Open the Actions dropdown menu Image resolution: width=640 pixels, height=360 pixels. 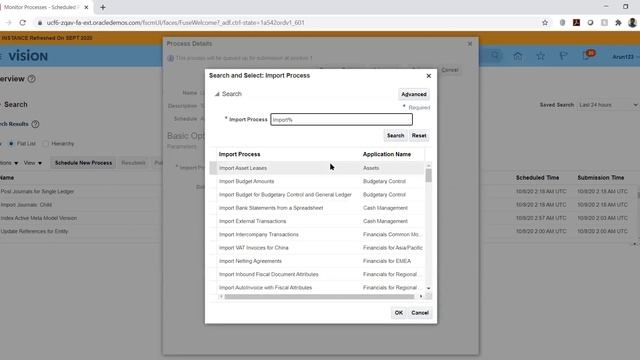9,163
